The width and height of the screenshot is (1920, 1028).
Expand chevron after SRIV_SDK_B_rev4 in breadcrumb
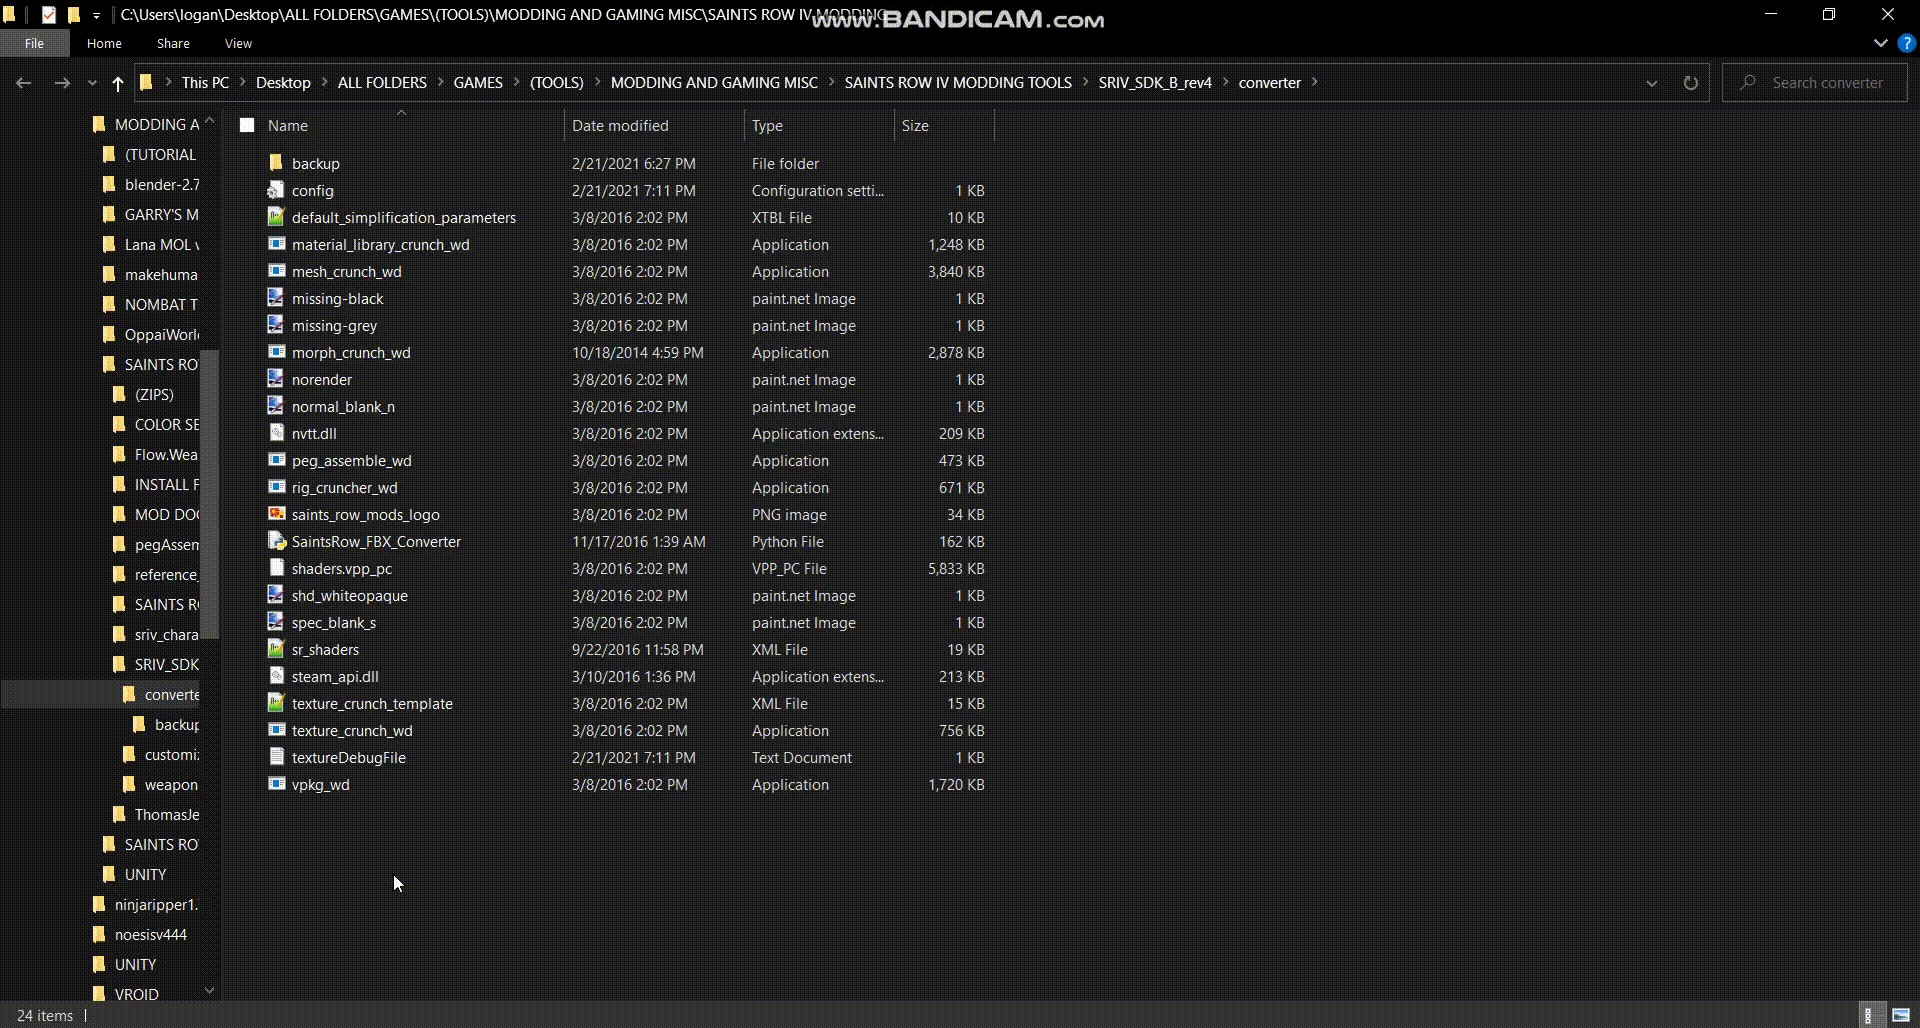click(1225, 83)
